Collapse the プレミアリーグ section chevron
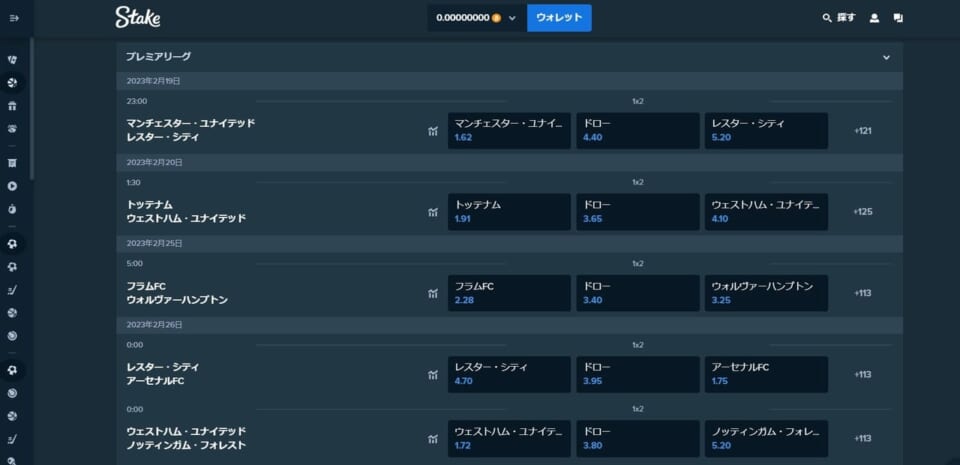The width and height of the screenshot is (960, 465). pyautogui.click(x=886, y=57)
